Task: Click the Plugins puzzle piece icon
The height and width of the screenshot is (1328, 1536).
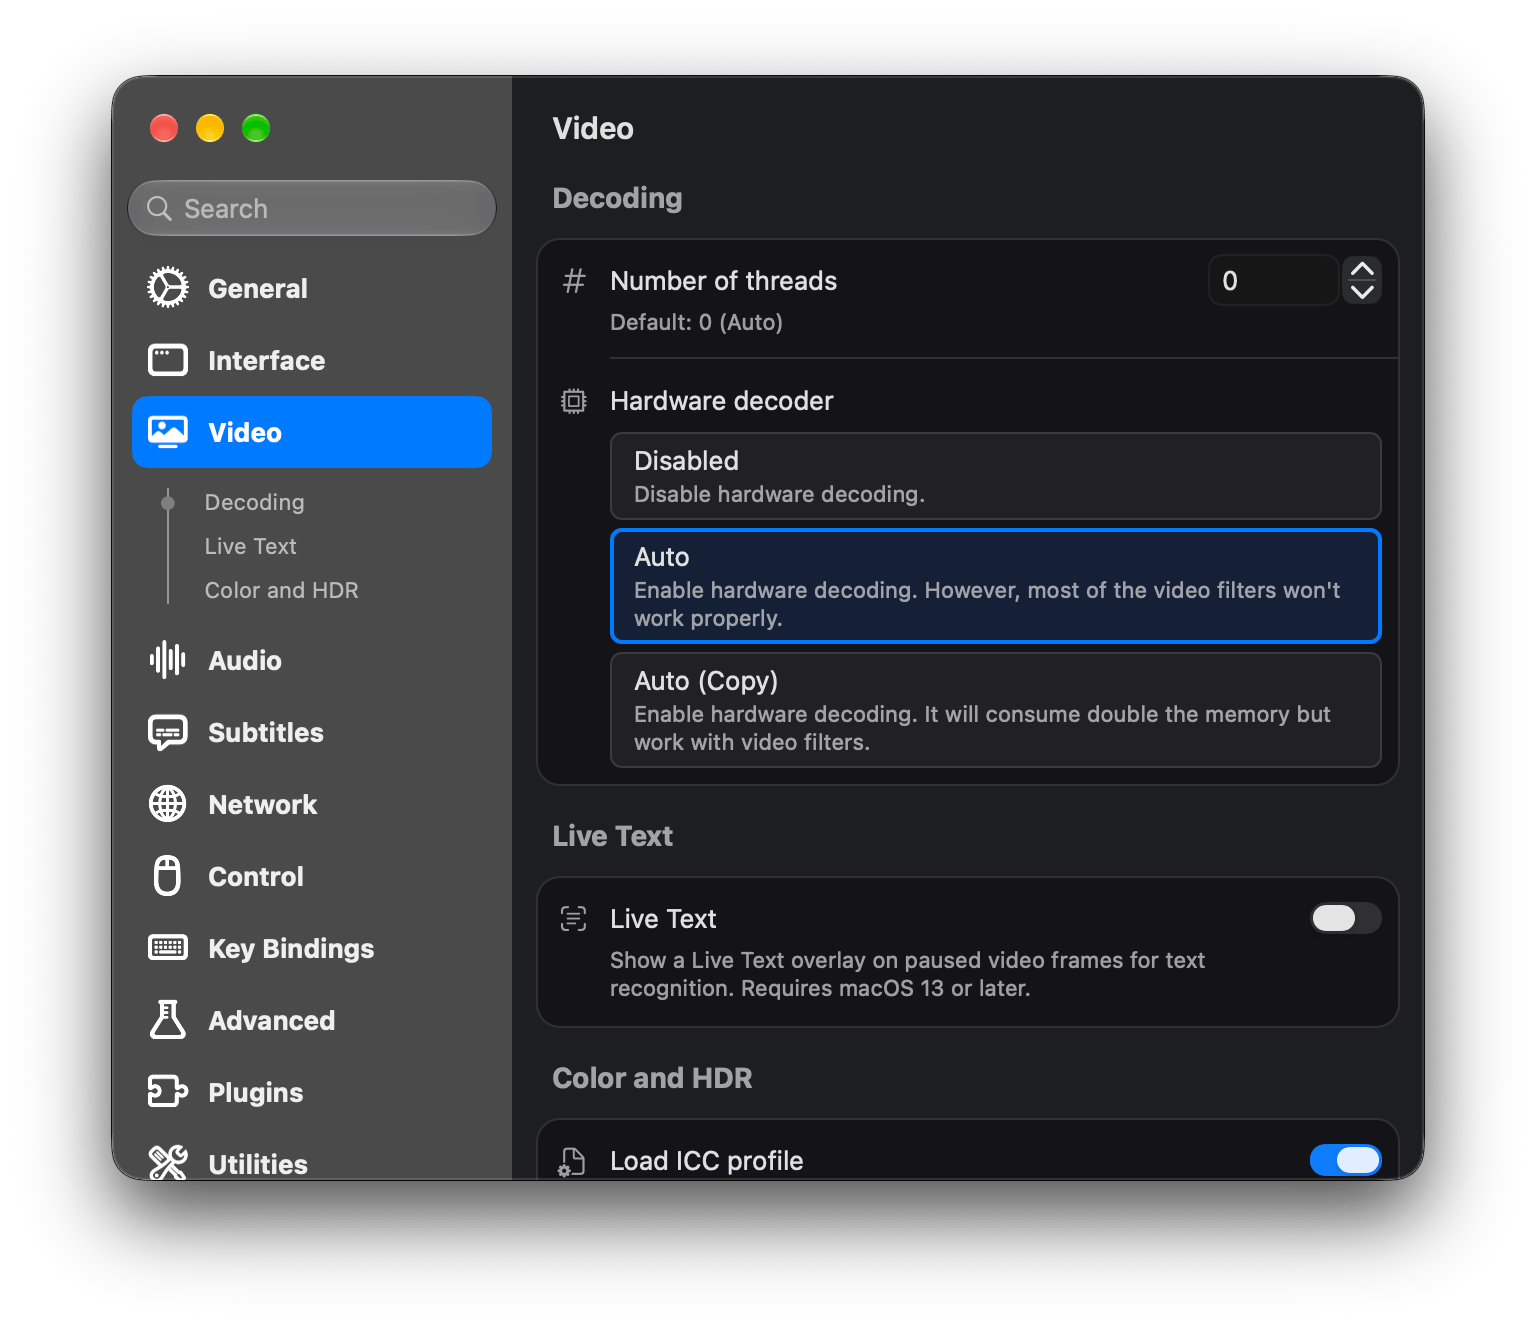Action: pyautogui.click(x=168, y=1092)
